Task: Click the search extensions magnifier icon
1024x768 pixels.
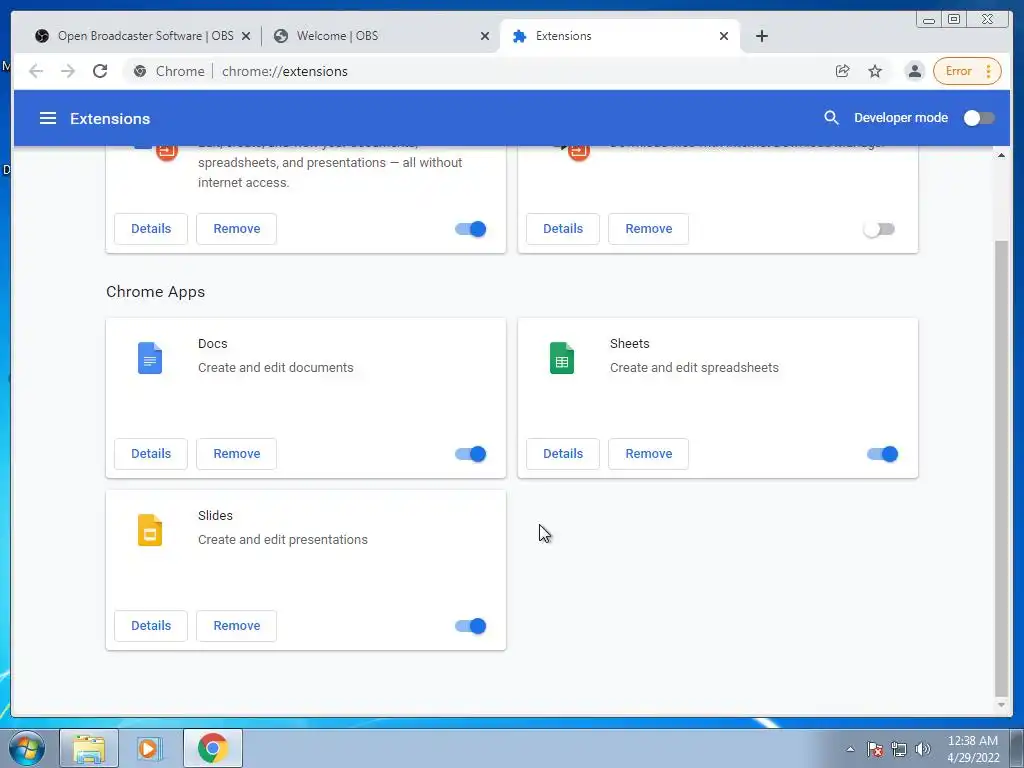Action: 831,118
